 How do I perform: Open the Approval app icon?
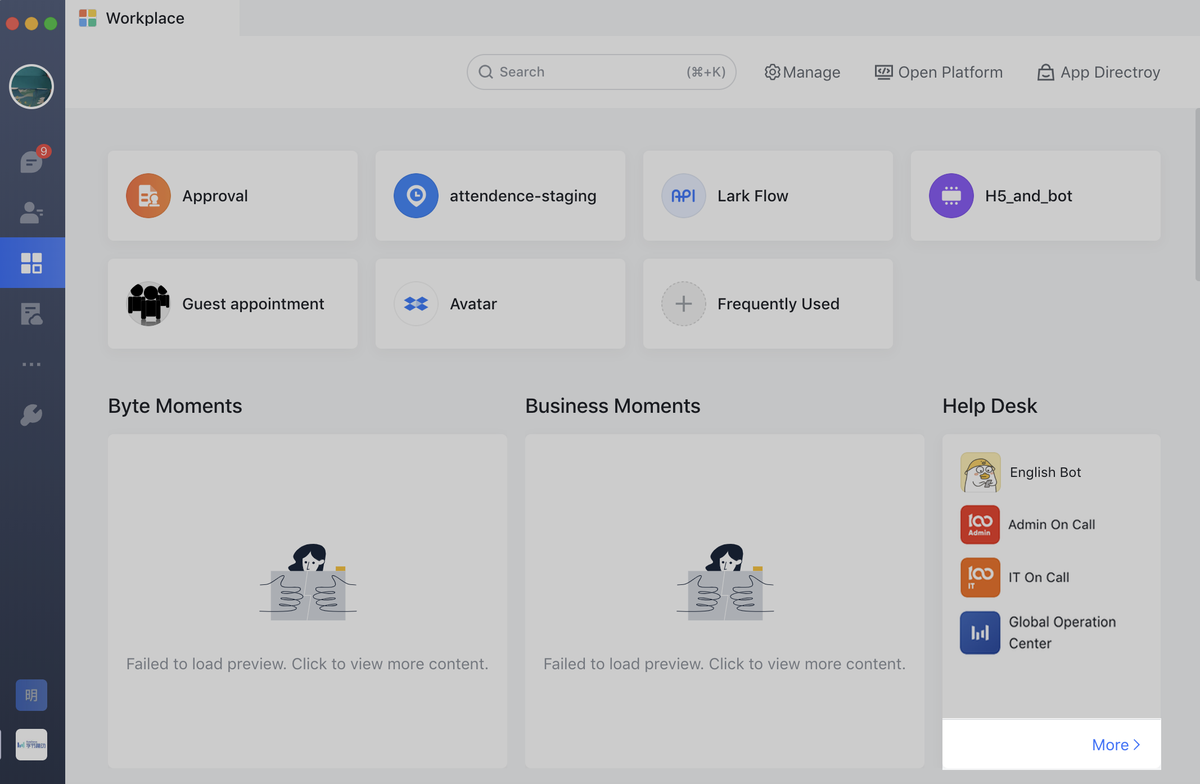[148, 196]
